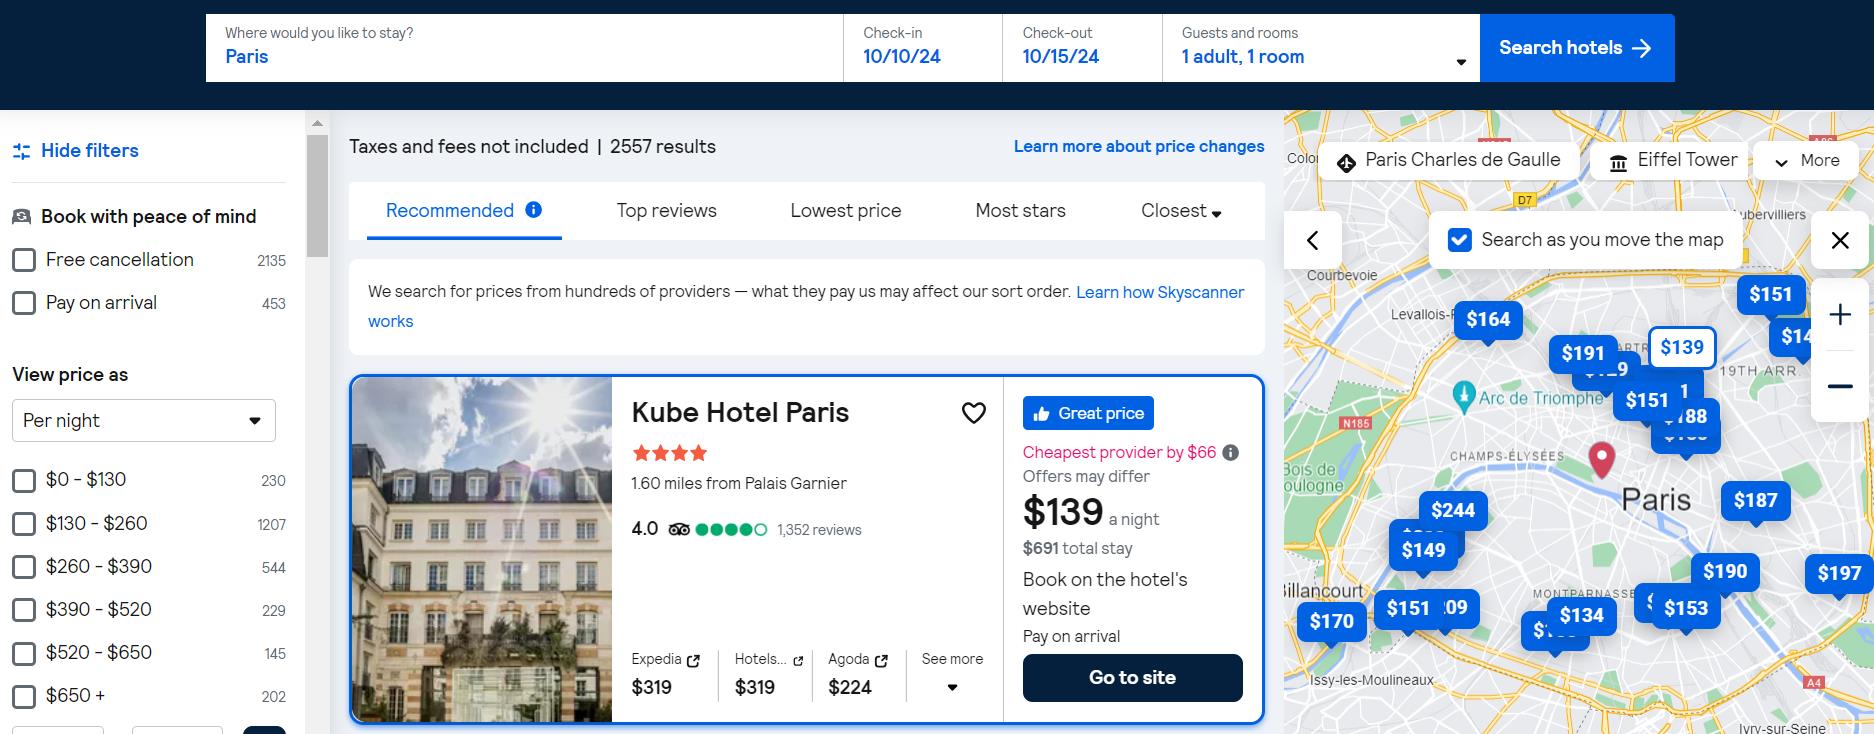Viewport: 1874px width, 734px height.
Task: Close the map with X button
Action: point(1840,240)
